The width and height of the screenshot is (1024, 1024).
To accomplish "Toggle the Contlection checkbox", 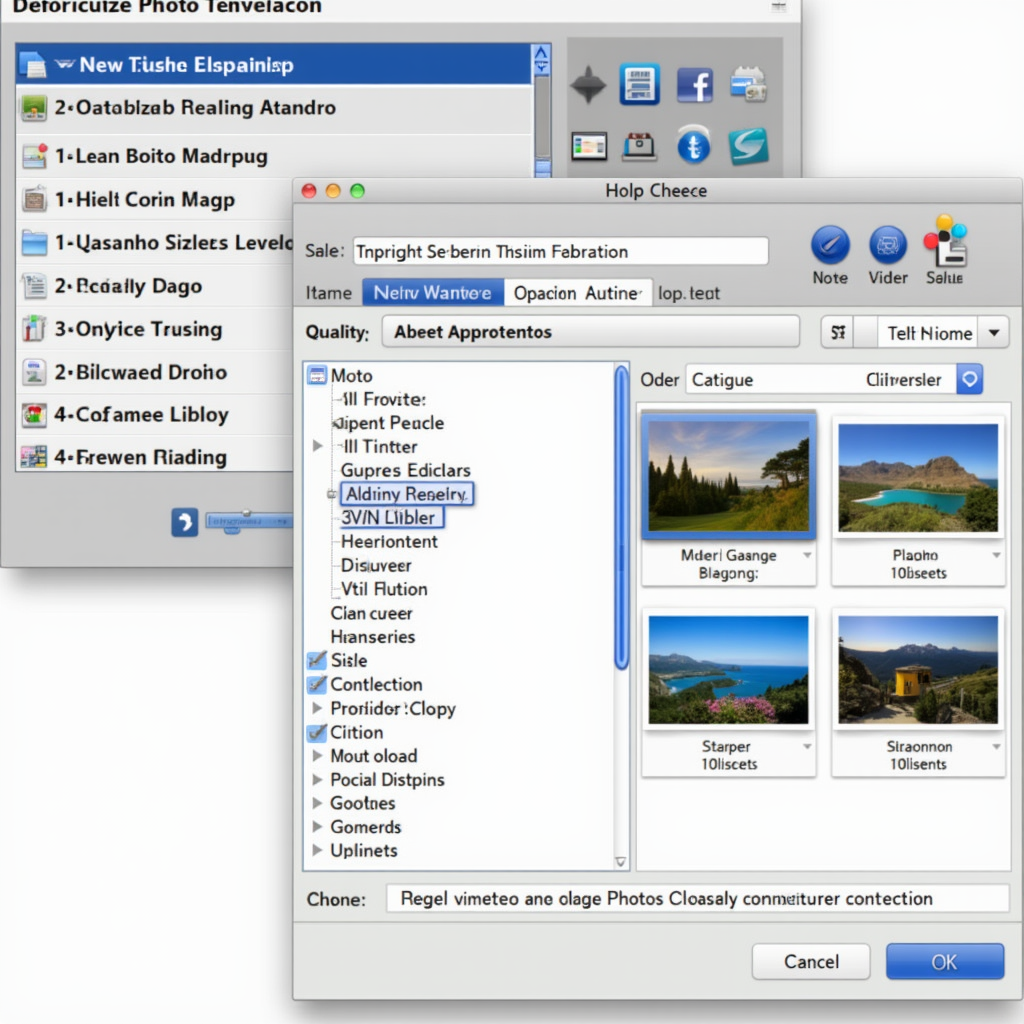I will coord(319,685).
